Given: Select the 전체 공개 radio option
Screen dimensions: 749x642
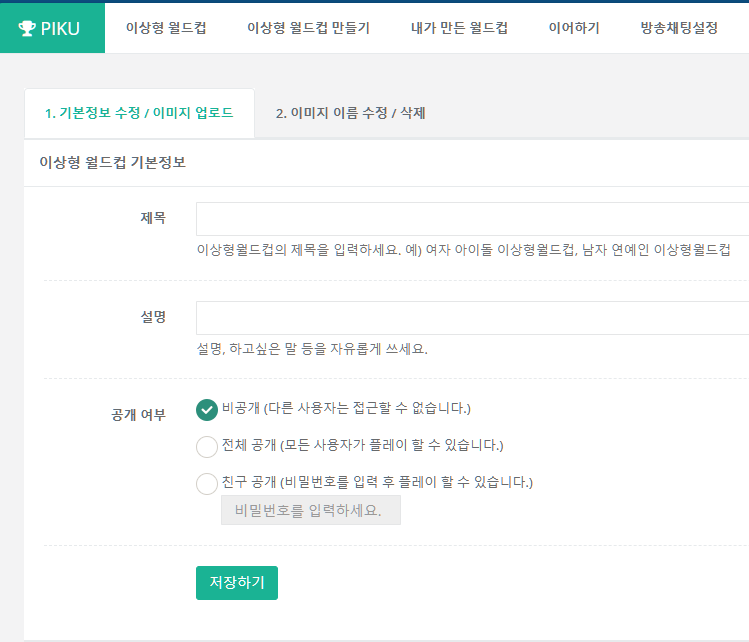Looking at the screenshot, I should tap(207, 447).
